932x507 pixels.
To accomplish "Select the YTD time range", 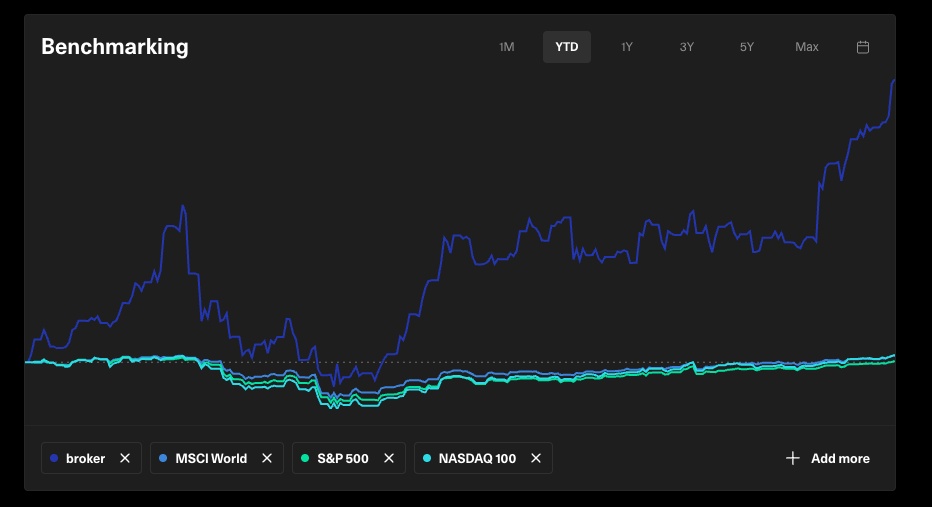I will click(x=567, y=47).
